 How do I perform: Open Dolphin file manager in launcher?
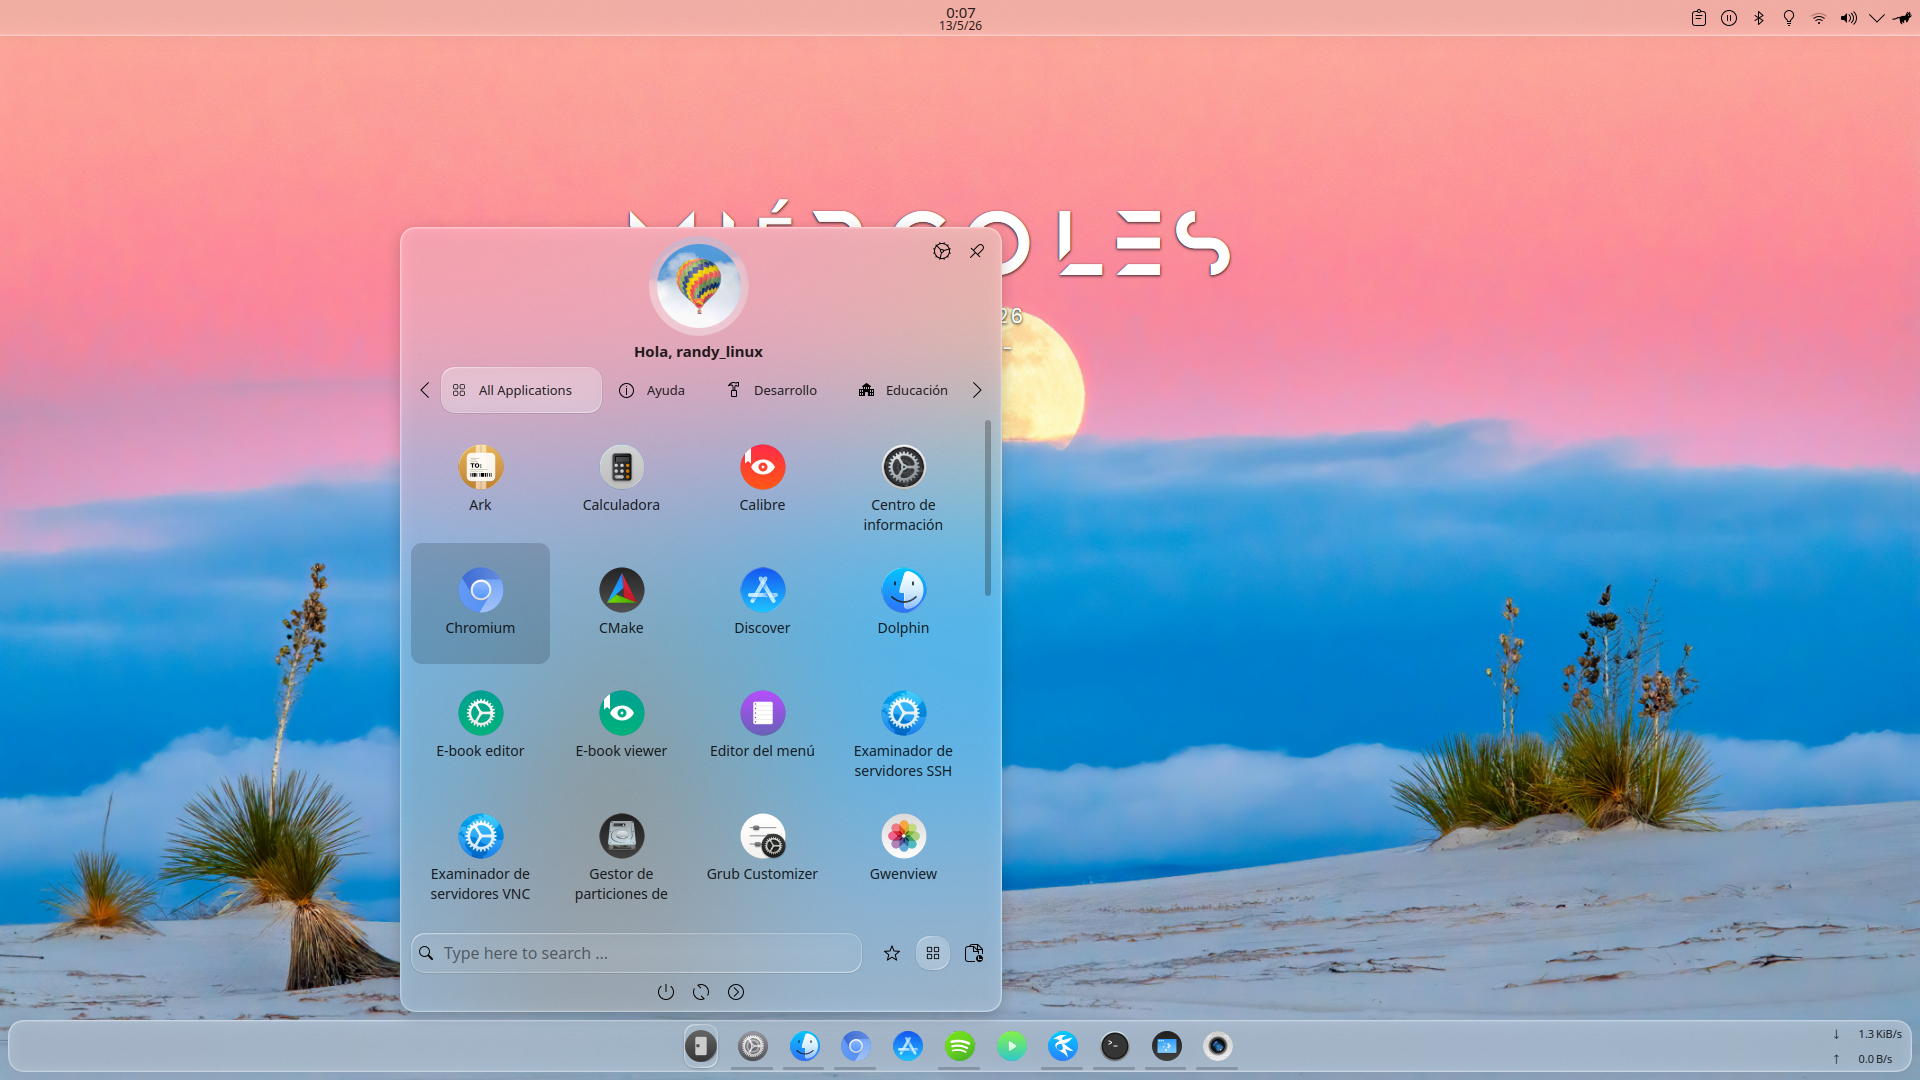pyautogui.click(x=903, y=602)
